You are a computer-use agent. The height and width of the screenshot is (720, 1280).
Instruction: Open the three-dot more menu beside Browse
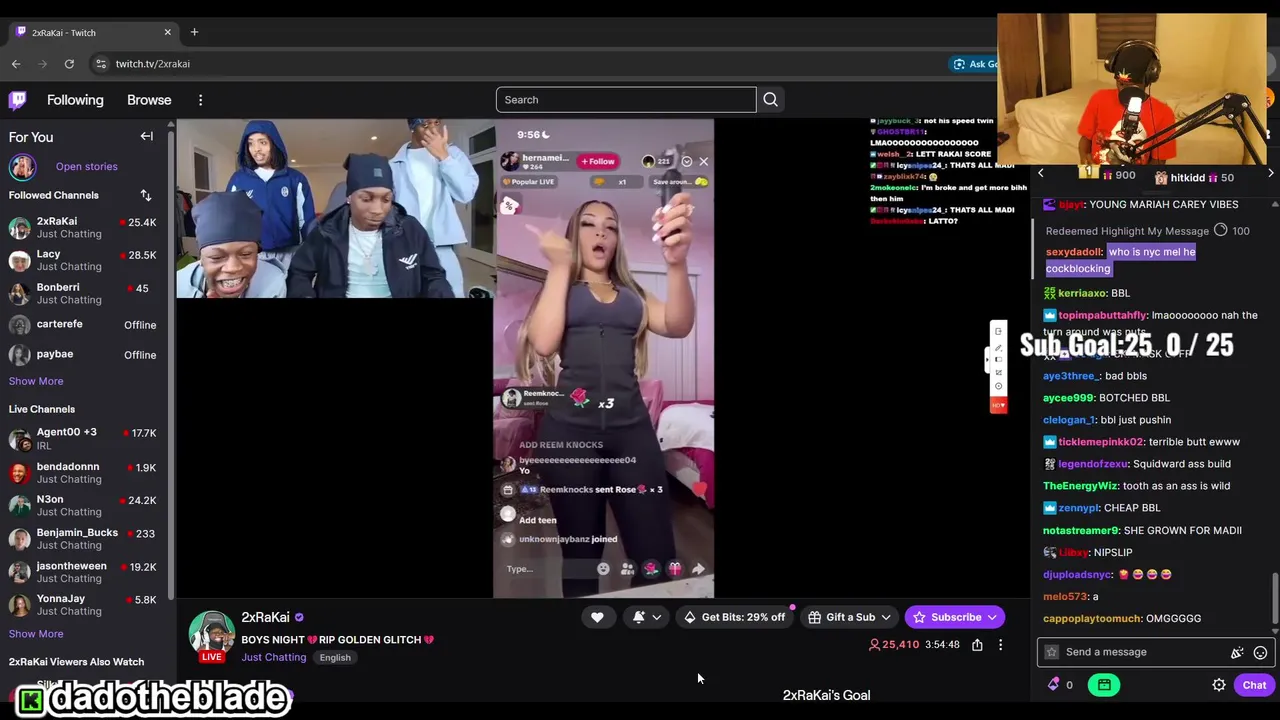(x=200, y=100)
